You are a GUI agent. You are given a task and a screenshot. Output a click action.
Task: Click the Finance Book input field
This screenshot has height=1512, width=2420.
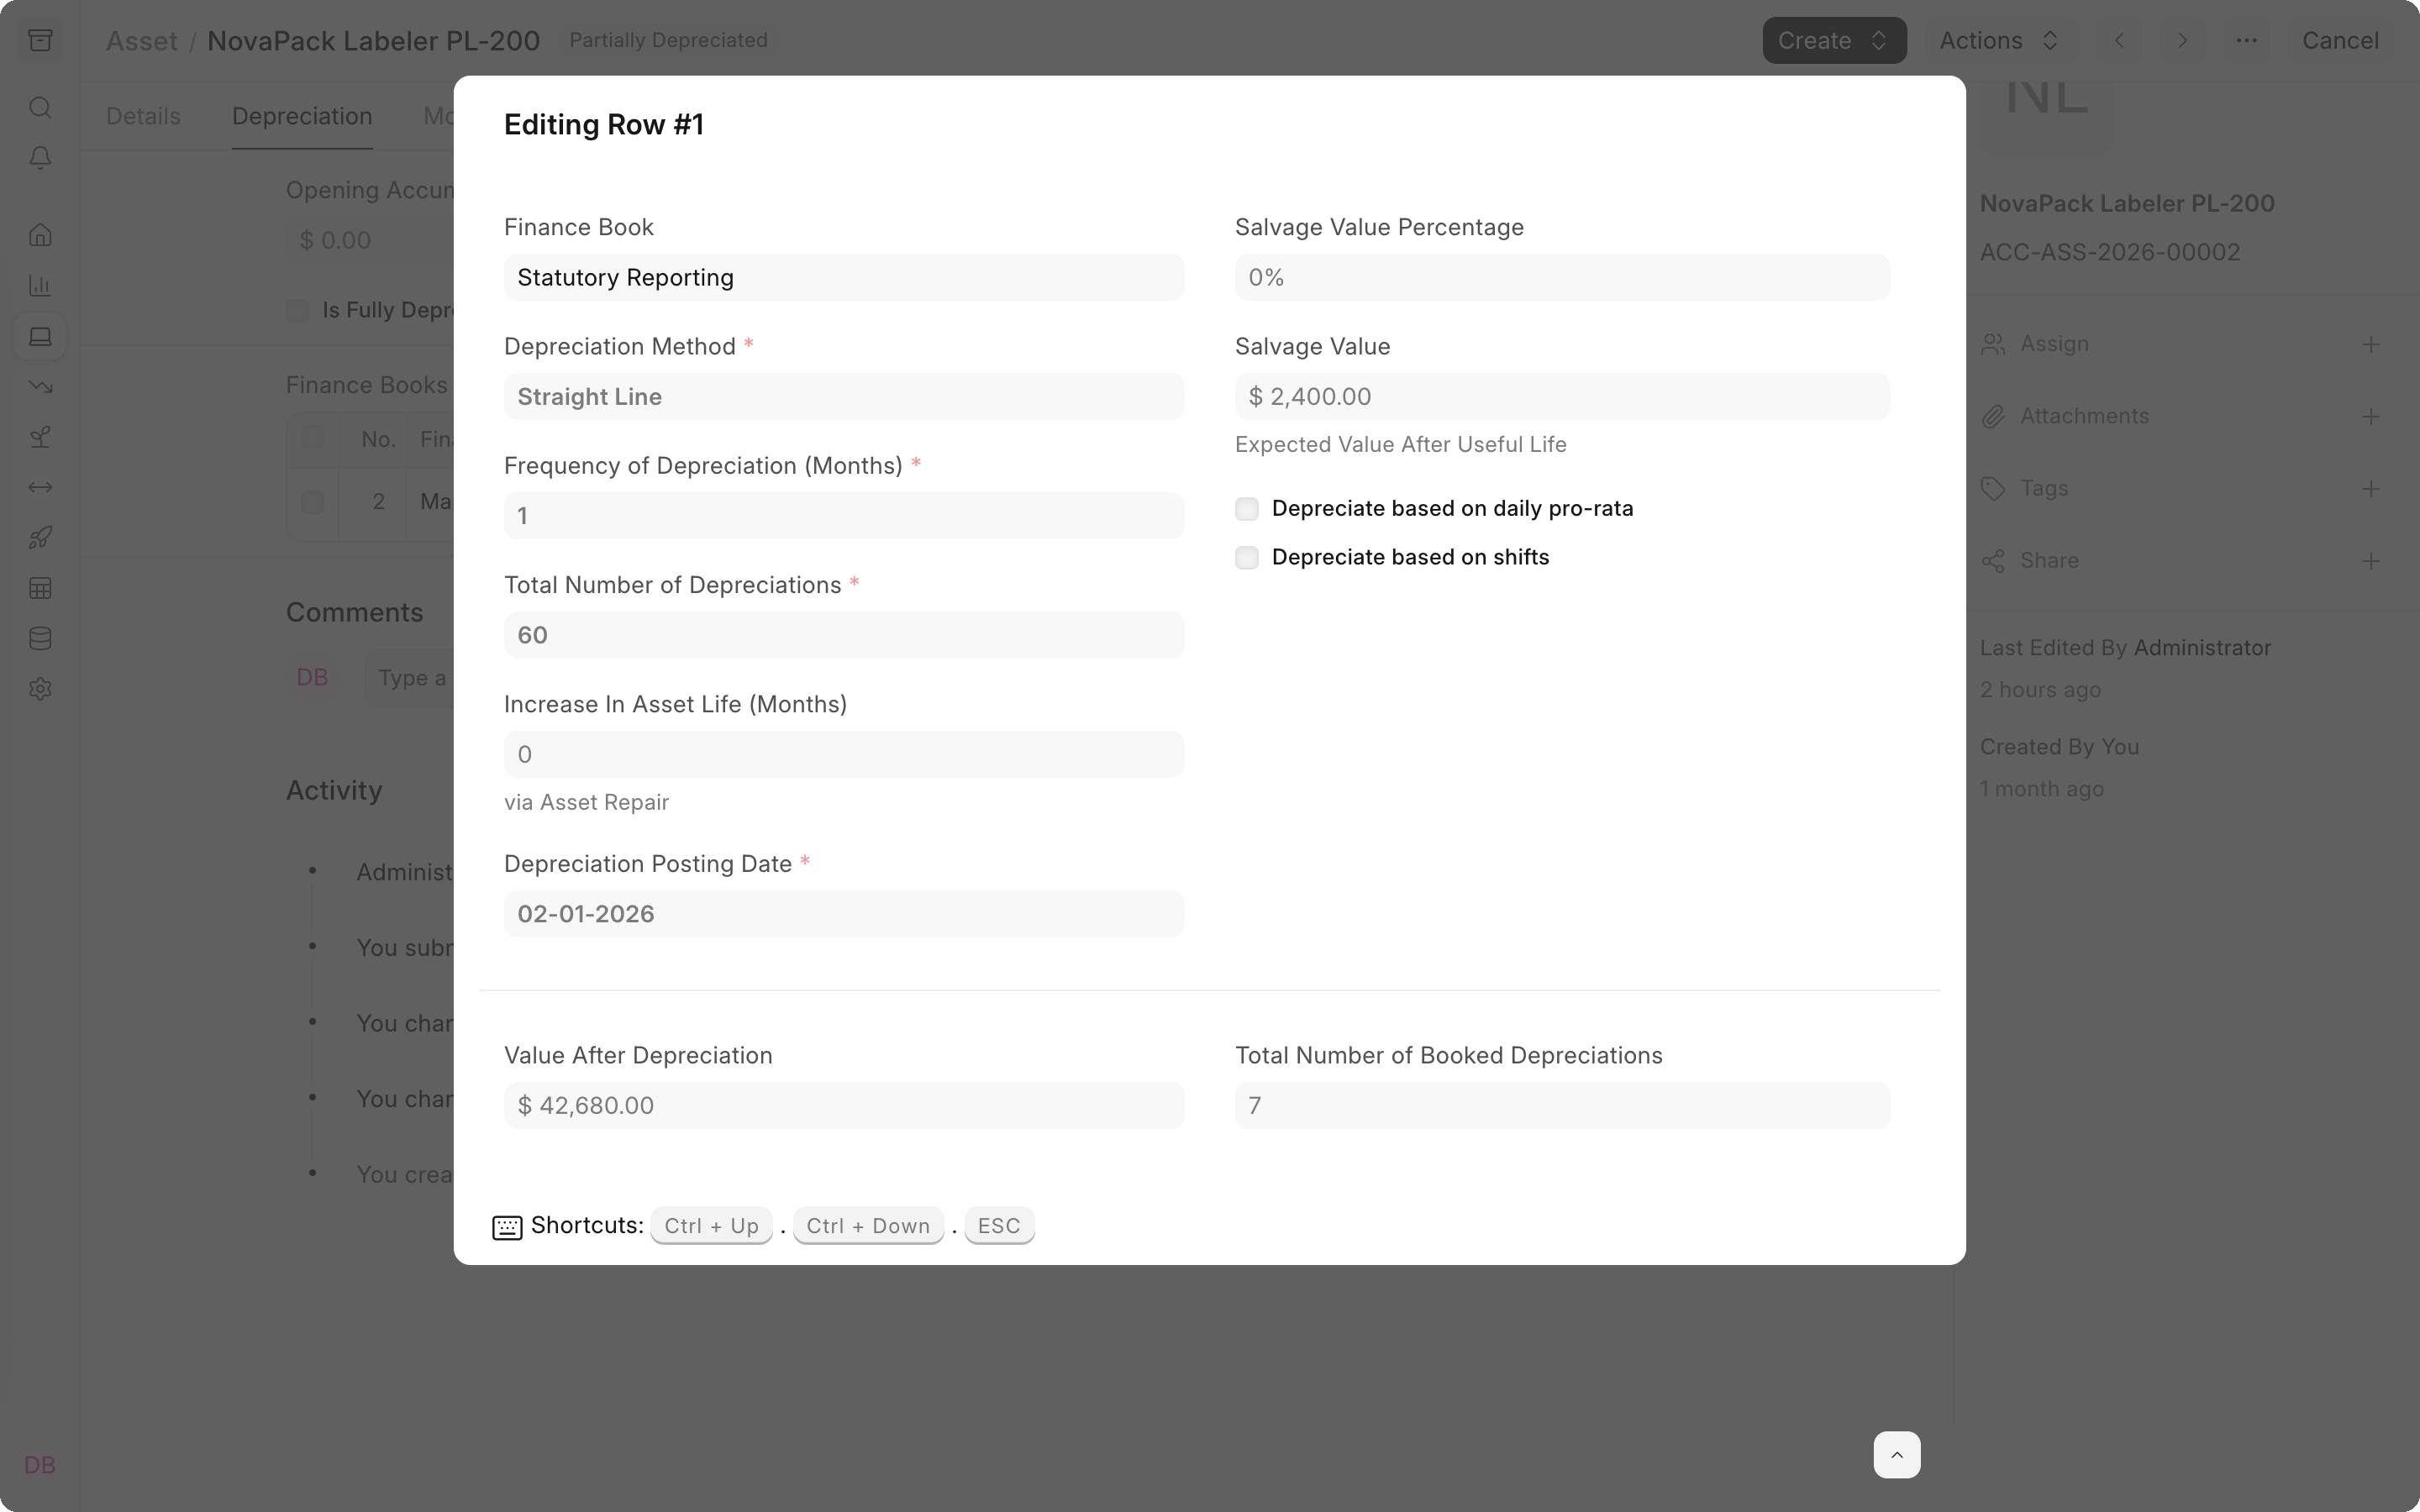point(843,277)
